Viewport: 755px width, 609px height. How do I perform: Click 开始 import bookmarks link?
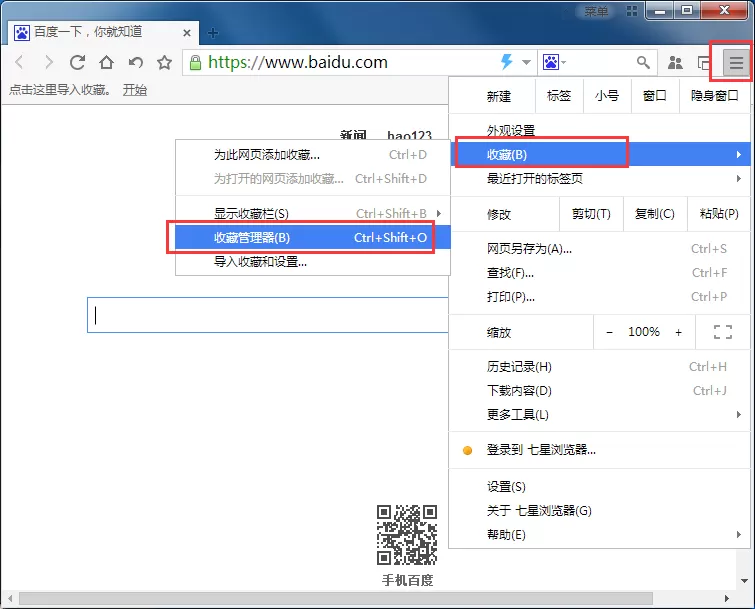pyautogui.click(x=135, y=90)
